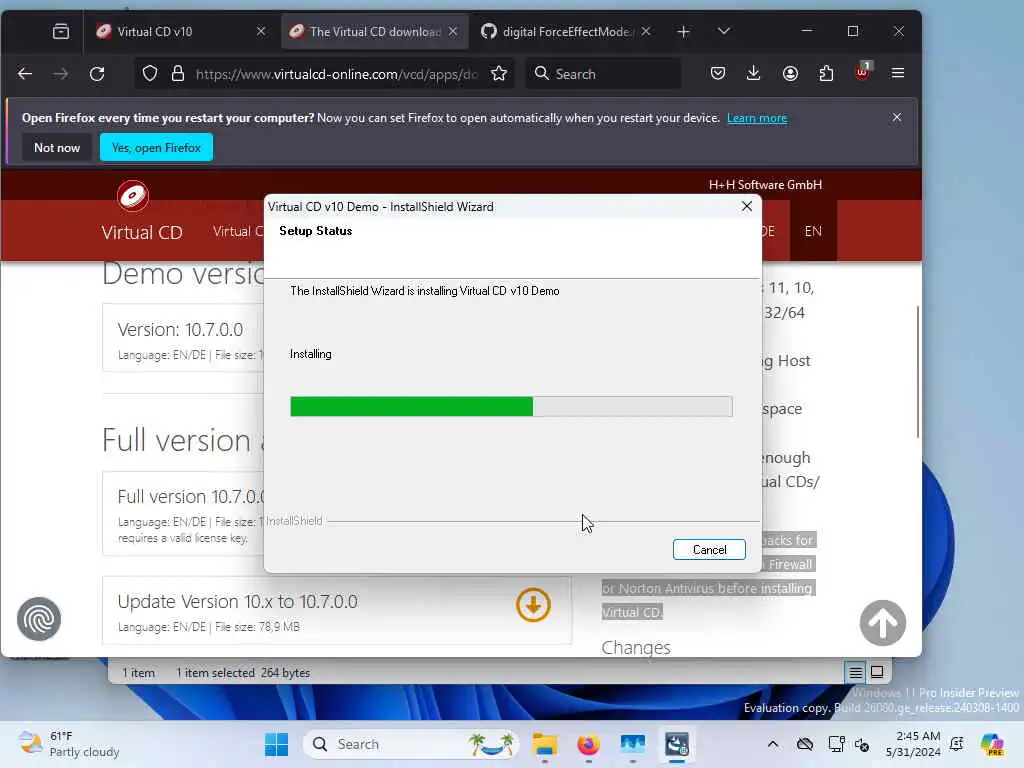Go back to previous page
The height and width of the screenshot is (768, 1024).
(25, 74)
